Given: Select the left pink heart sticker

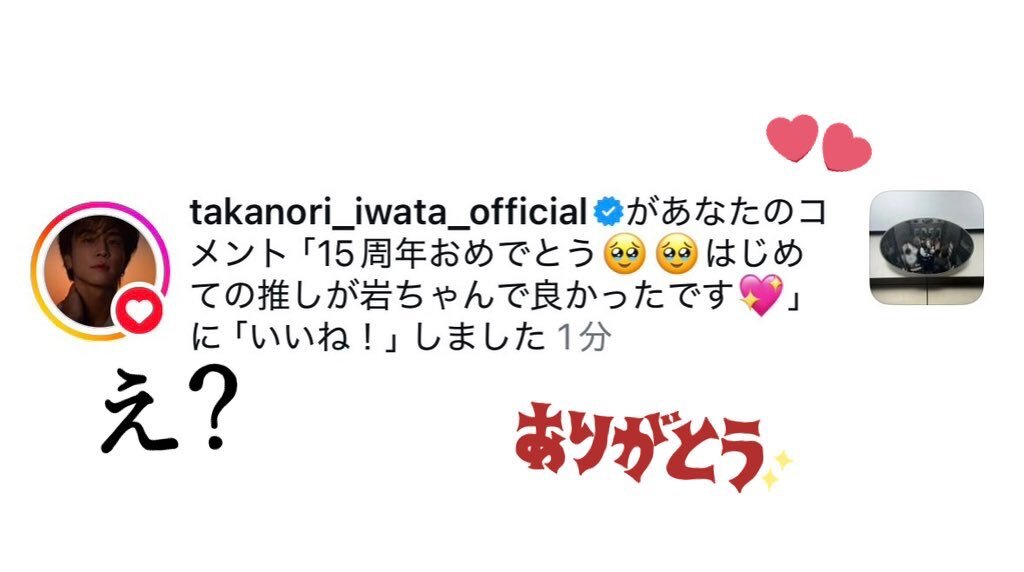Looking at the screenshot, I should pyautogui.click(x=792, y=138).
